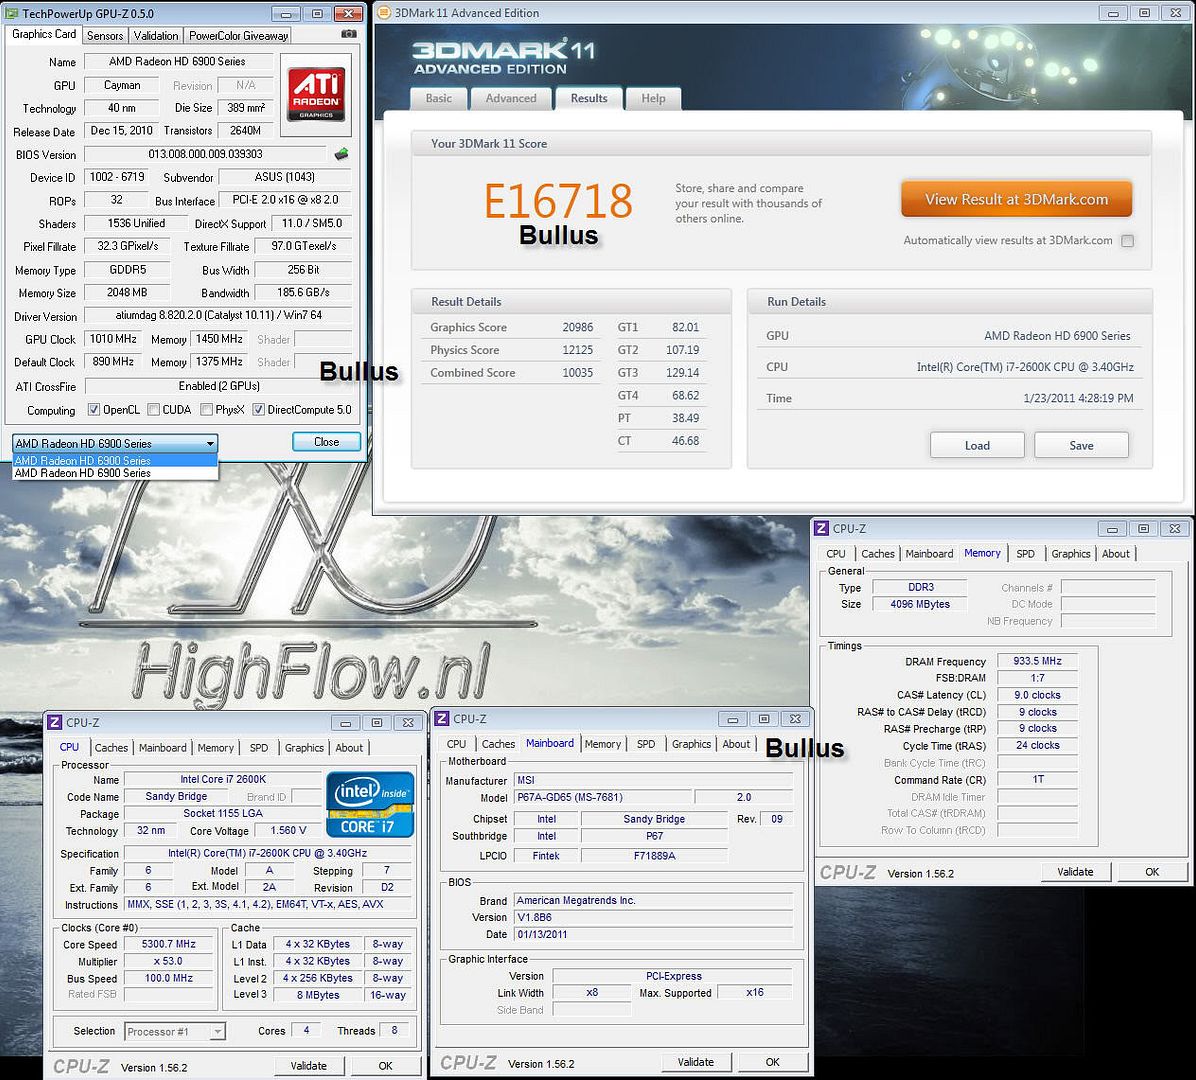Viewport: 1196px width, 1080px height.
Task: Click the Multiplier x 53.0 value
Action: [x=169, y=961]
